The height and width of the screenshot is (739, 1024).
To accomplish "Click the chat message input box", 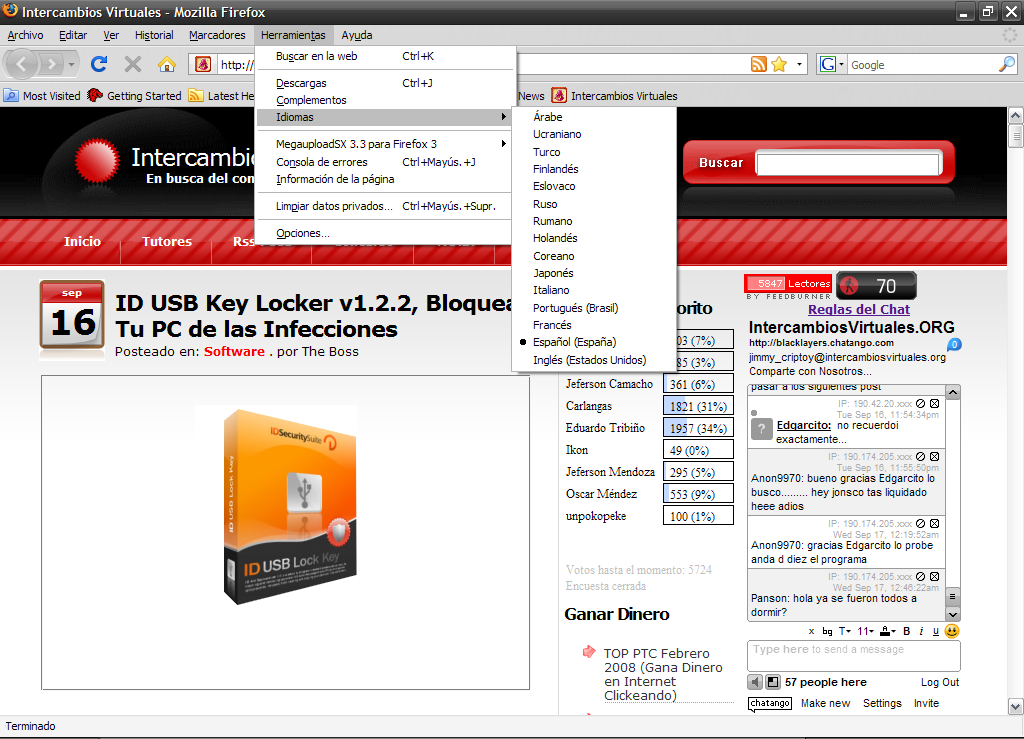I will [854, 655].
